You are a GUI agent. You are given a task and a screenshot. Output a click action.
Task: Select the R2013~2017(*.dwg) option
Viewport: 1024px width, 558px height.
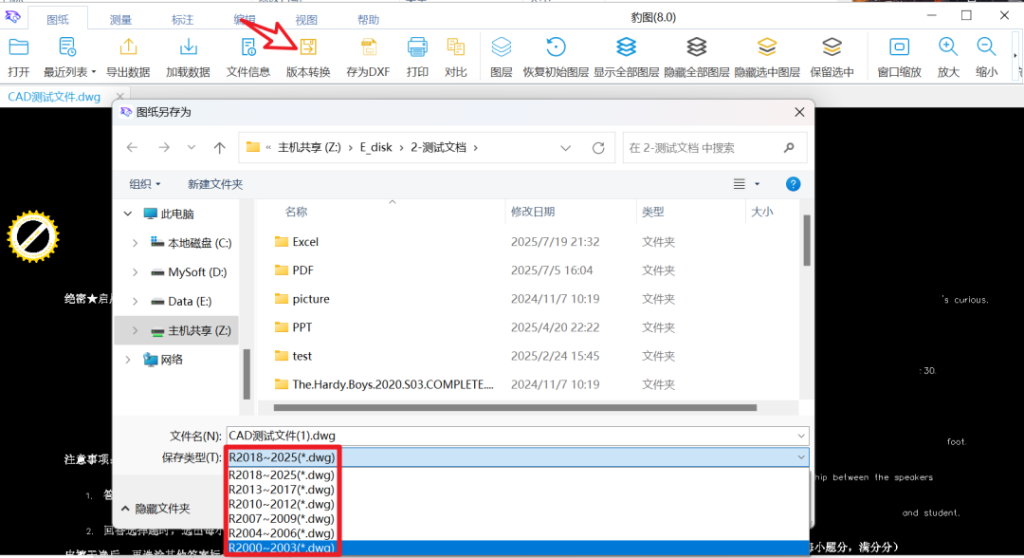[281, 489]
